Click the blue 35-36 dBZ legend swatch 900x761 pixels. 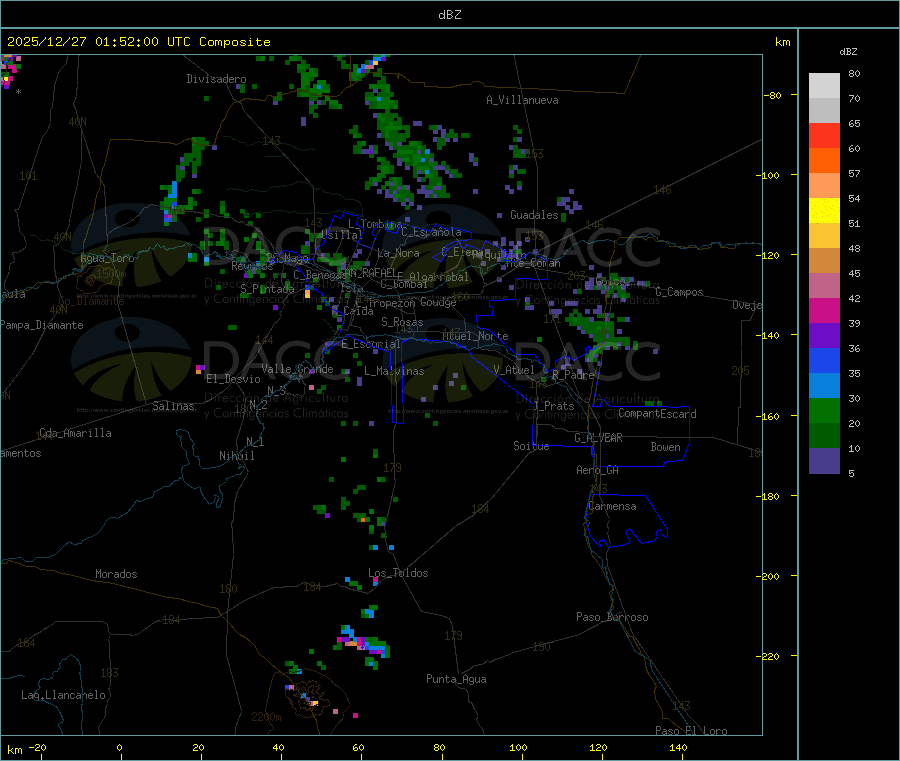[824, 360]
